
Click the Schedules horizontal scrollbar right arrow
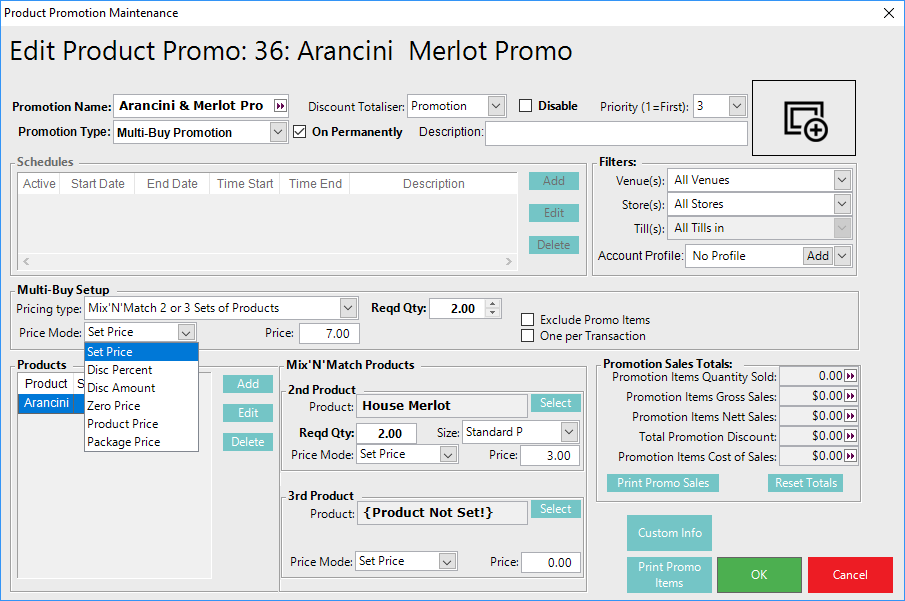click(x=509, y=262)
